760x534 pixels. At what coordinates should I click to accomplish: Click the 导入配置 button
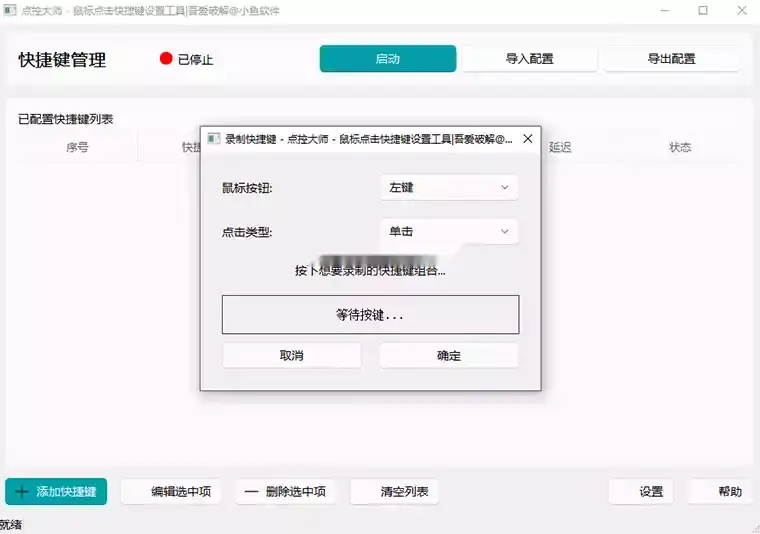529,59
